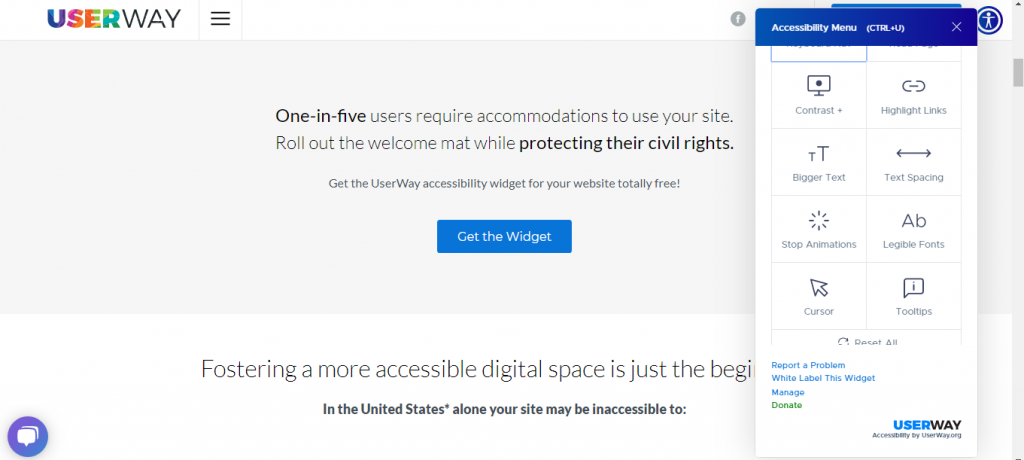
Task: Open the Manage link
Action: (x=788, y=393)
